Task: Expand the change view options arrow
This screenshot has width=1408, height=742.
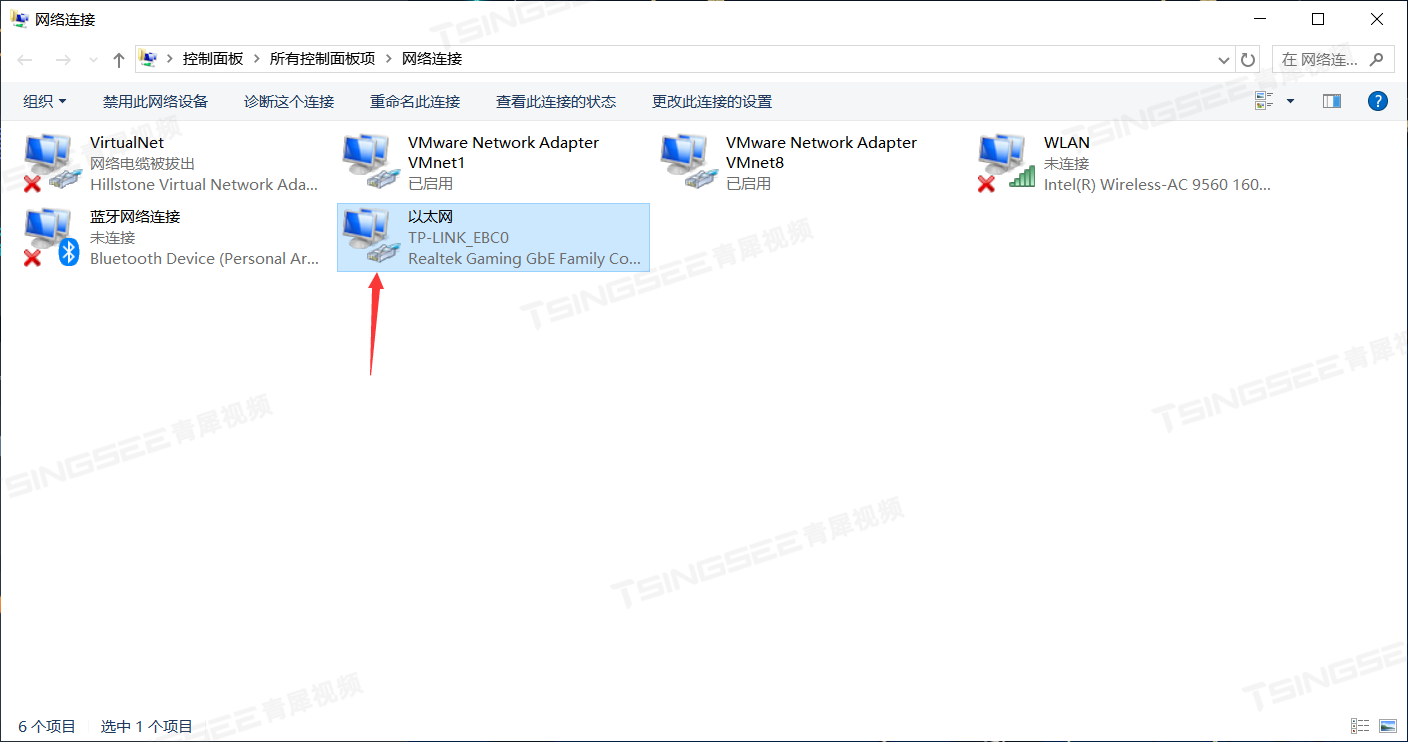Action: pos(1290,101)
